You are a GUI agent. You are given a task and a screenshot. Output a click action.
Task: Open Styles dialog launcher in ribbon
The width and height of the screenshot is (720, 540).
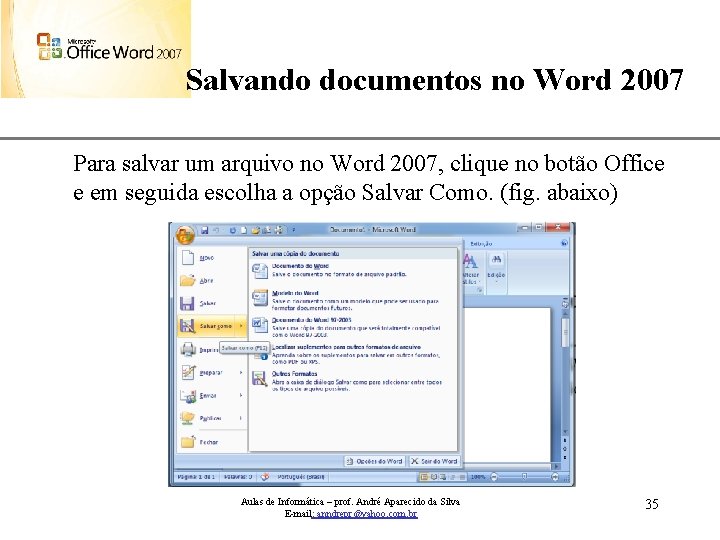479,290
